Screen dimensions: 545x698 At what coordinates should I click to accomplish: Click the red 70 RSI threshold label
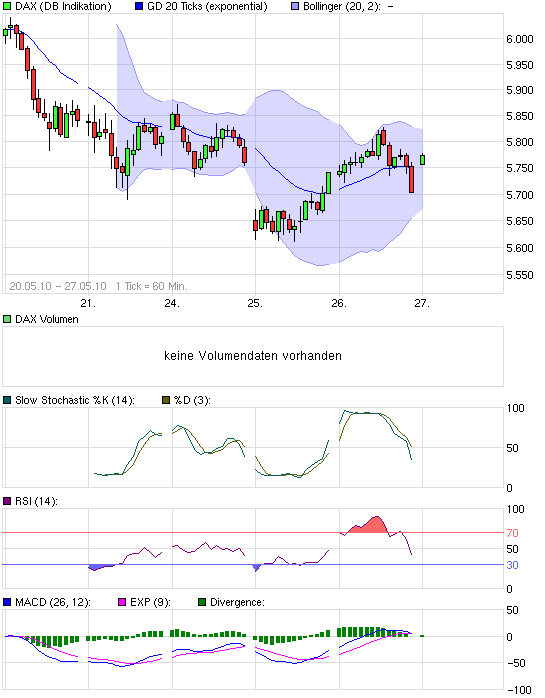tap(512, 533)
